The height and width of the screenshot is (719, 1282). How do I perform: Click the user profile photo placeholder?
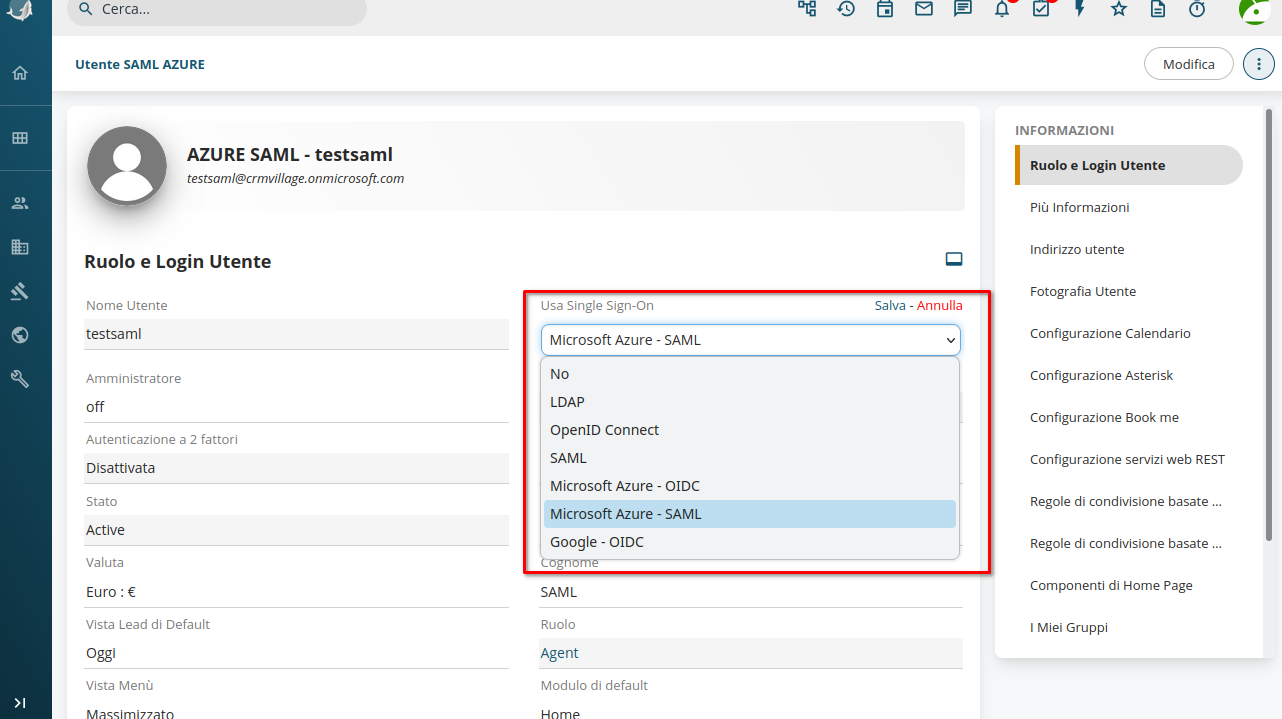[x=127, y=166]
